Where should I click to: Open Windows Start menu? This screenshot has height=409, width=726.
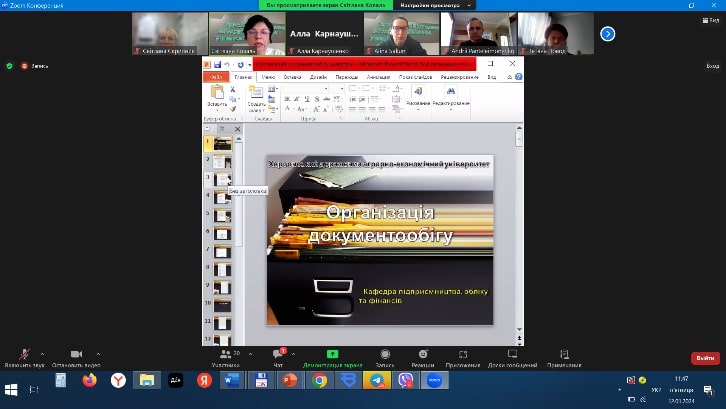[11, 390]
